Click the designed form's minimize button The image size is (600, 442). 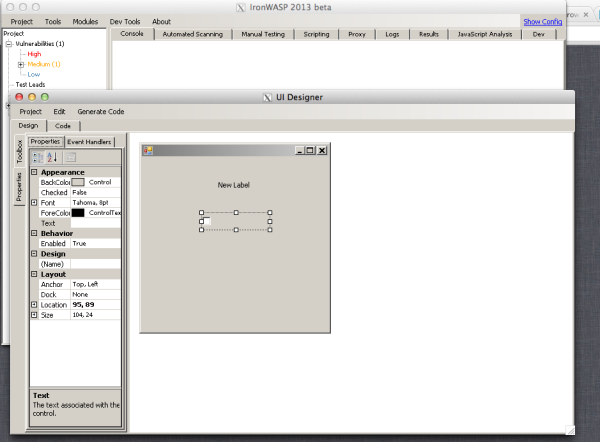click(x=300, y=150)
